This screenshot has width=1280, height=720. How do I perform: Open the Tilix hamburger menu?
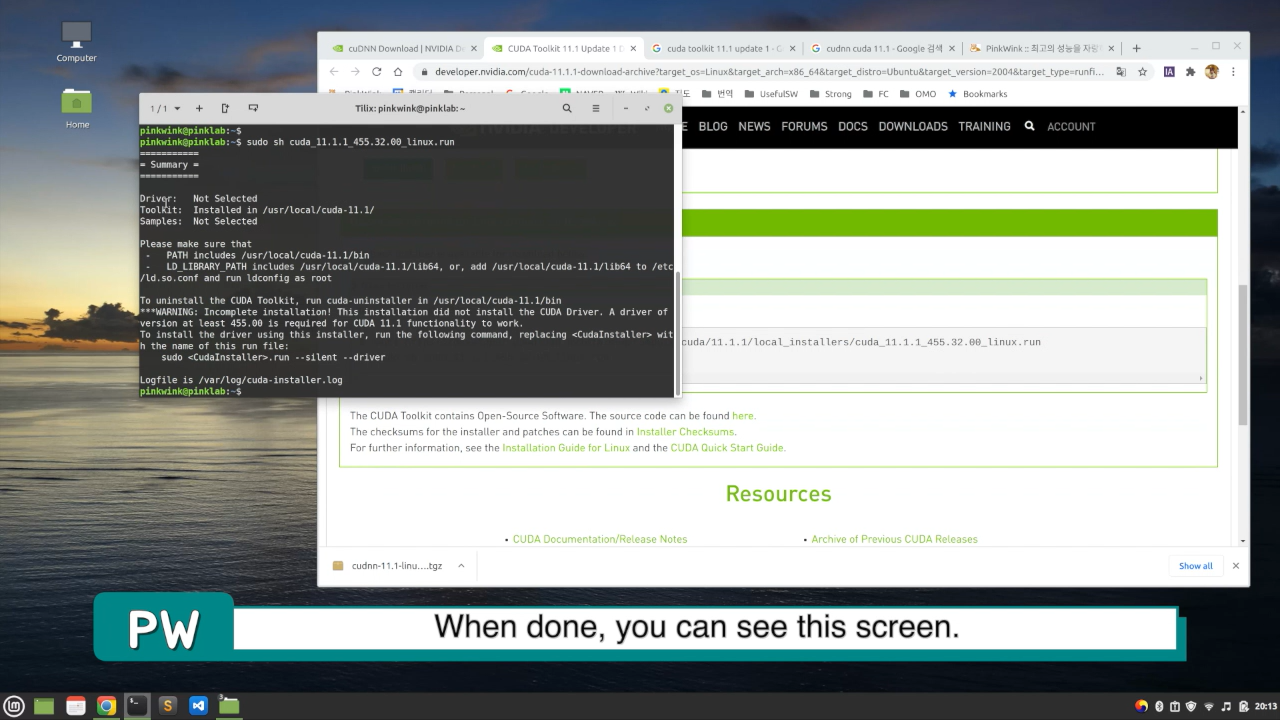click(x=596, y=108)
